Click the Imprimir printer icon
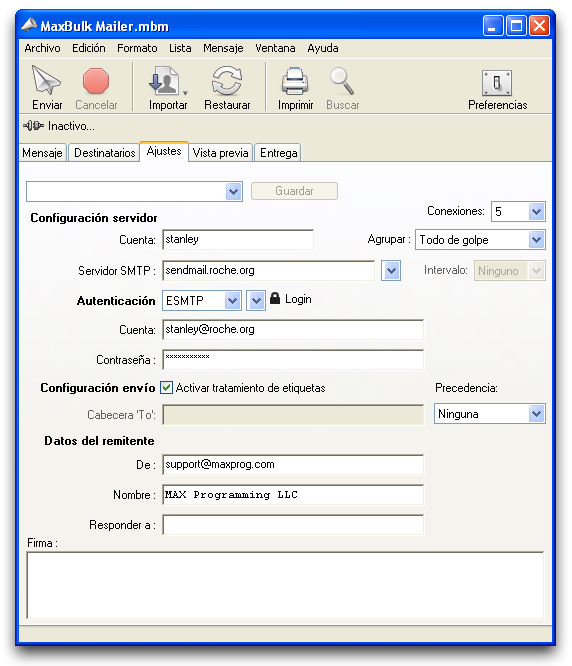The image size is (572, 666). pyautogui.click(x=295, y=81)
